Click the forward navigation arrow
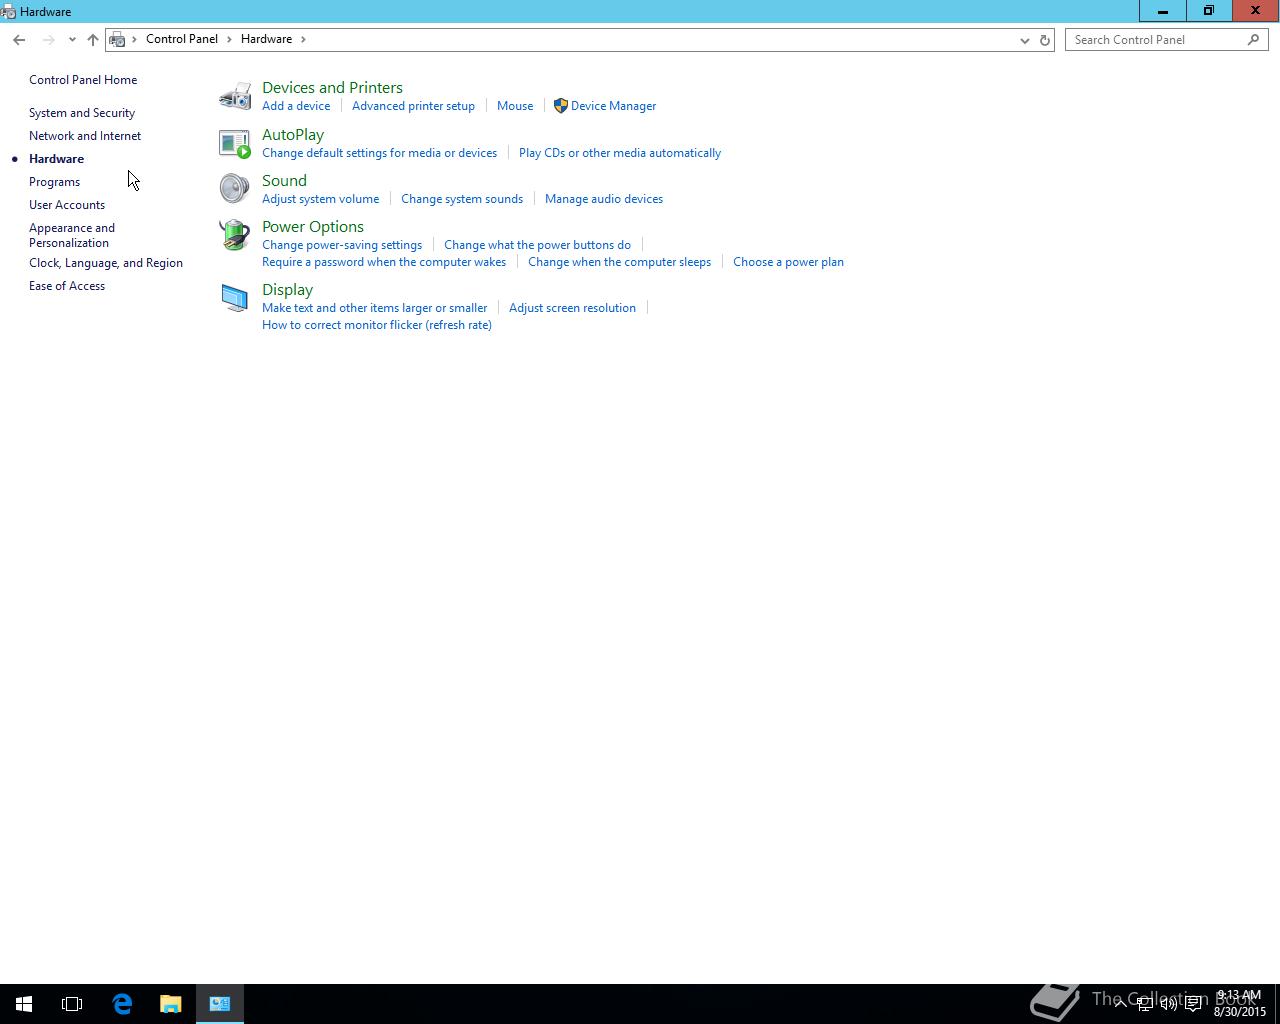This screenshot has height=1024, width=1280. pos(48,39)
